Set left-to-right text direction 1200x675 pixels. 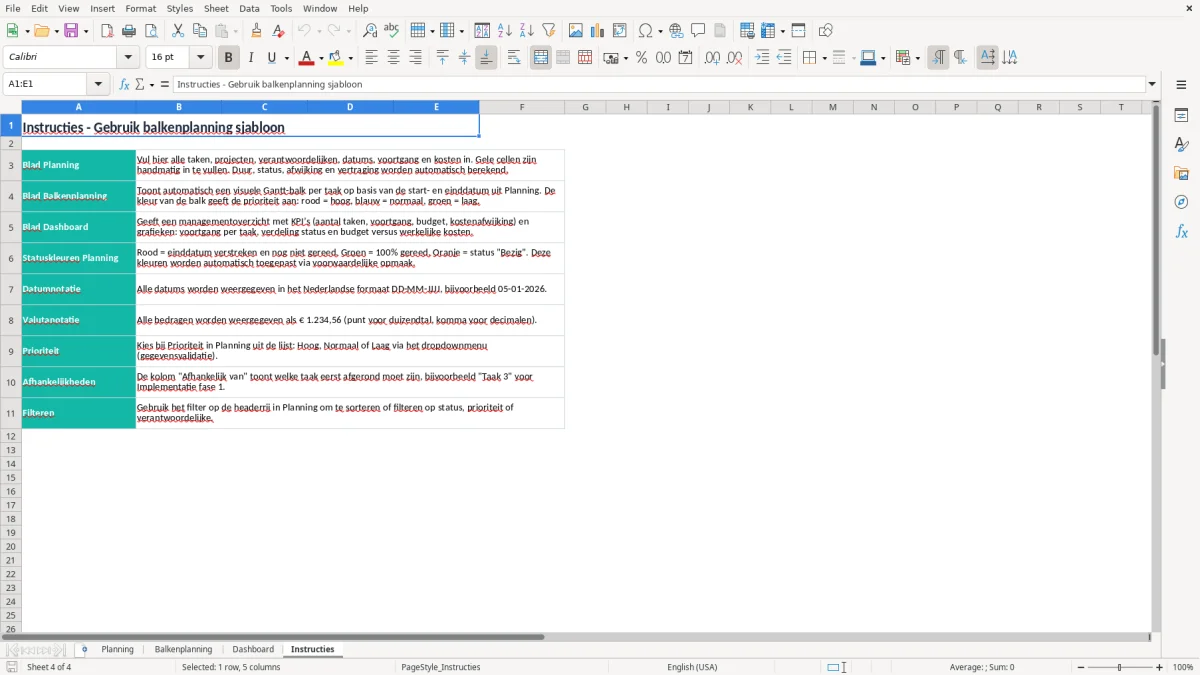(938, 58)
